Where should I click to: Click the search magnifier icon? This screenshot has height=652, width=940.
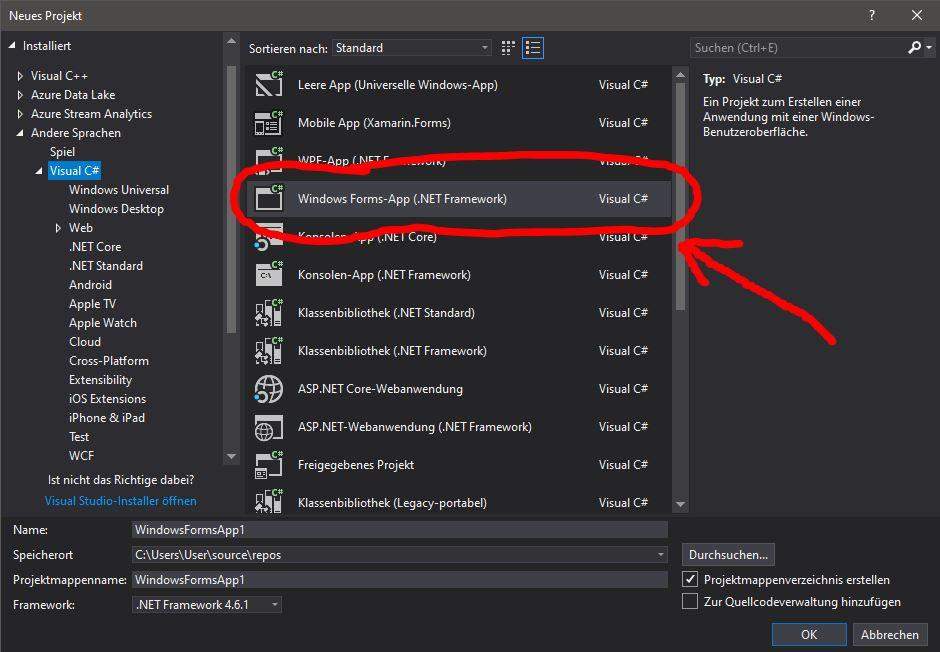tap(914, 47)
